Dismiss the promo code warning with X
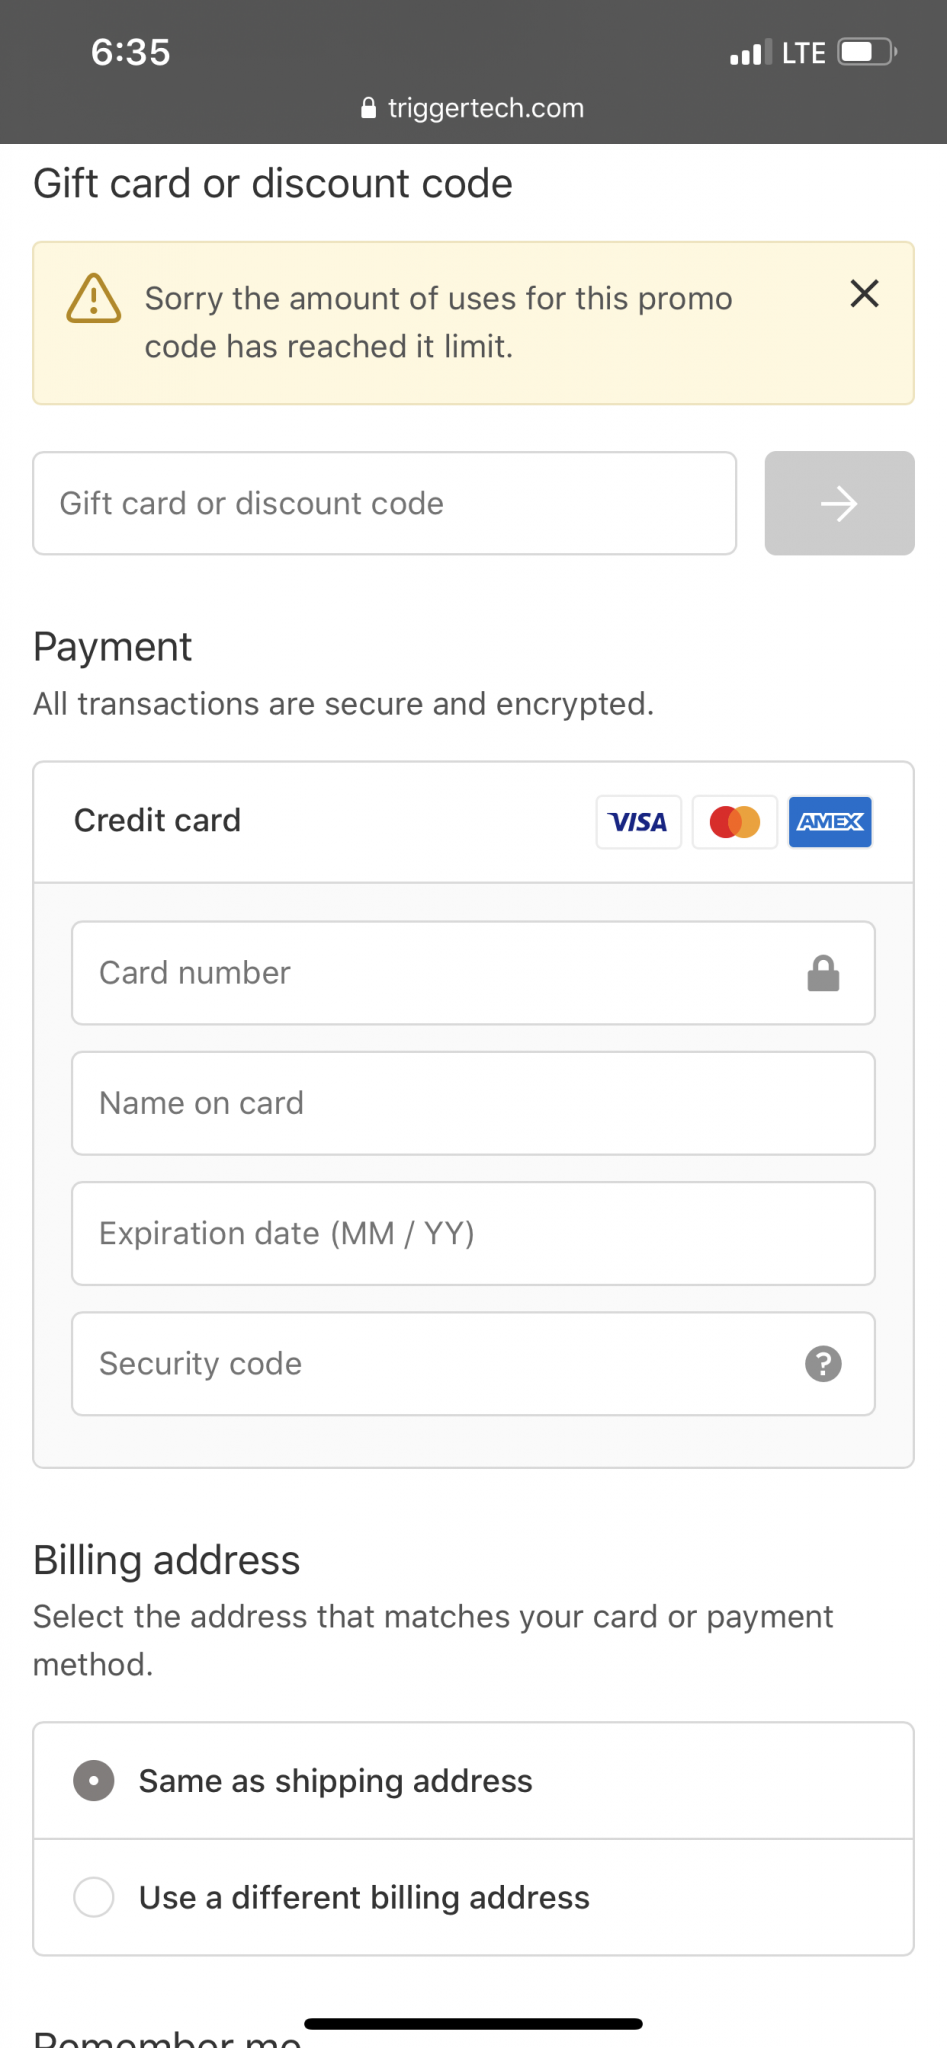 pos(864,294)
